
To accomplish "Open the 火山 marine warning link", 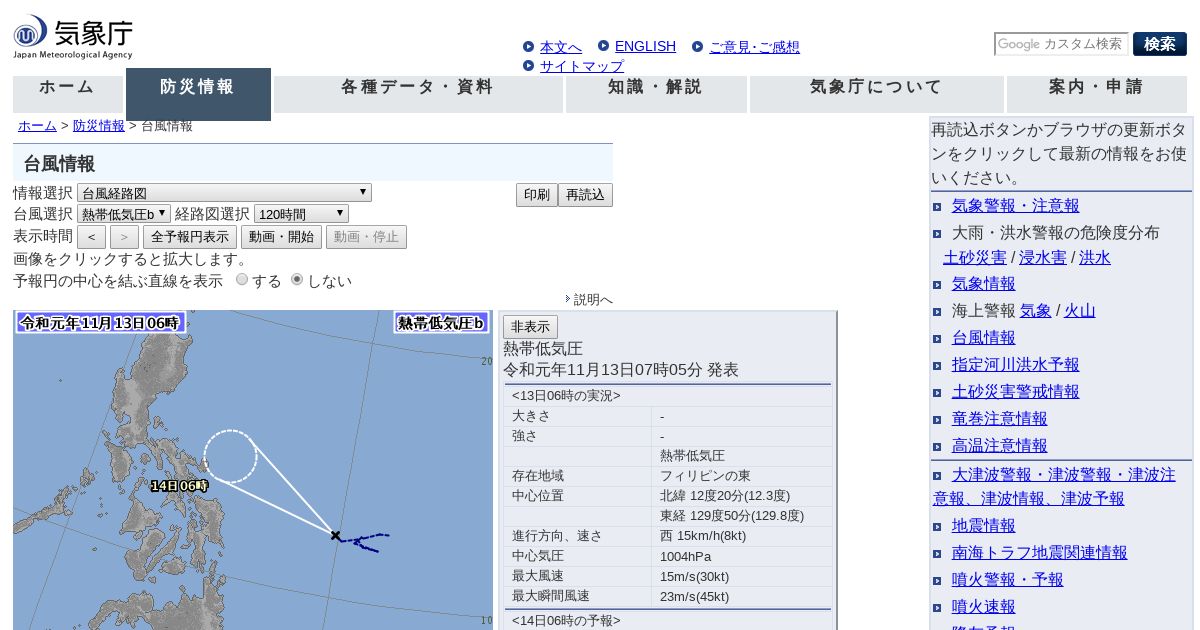I will 1080,311.
